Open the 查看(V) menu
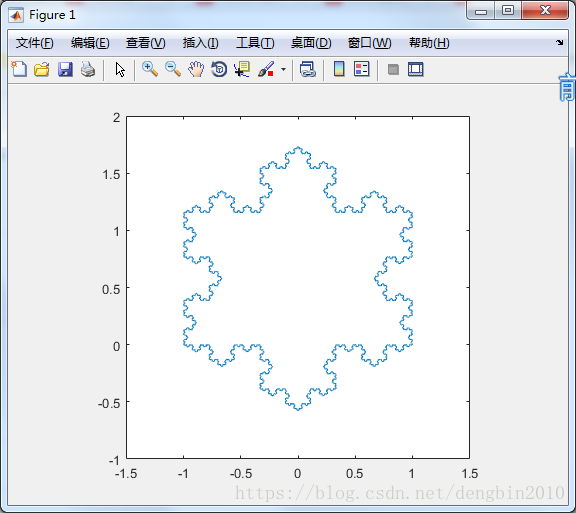Image resolution: width=576 pixels, height=513 pixels. pos(145,43)
